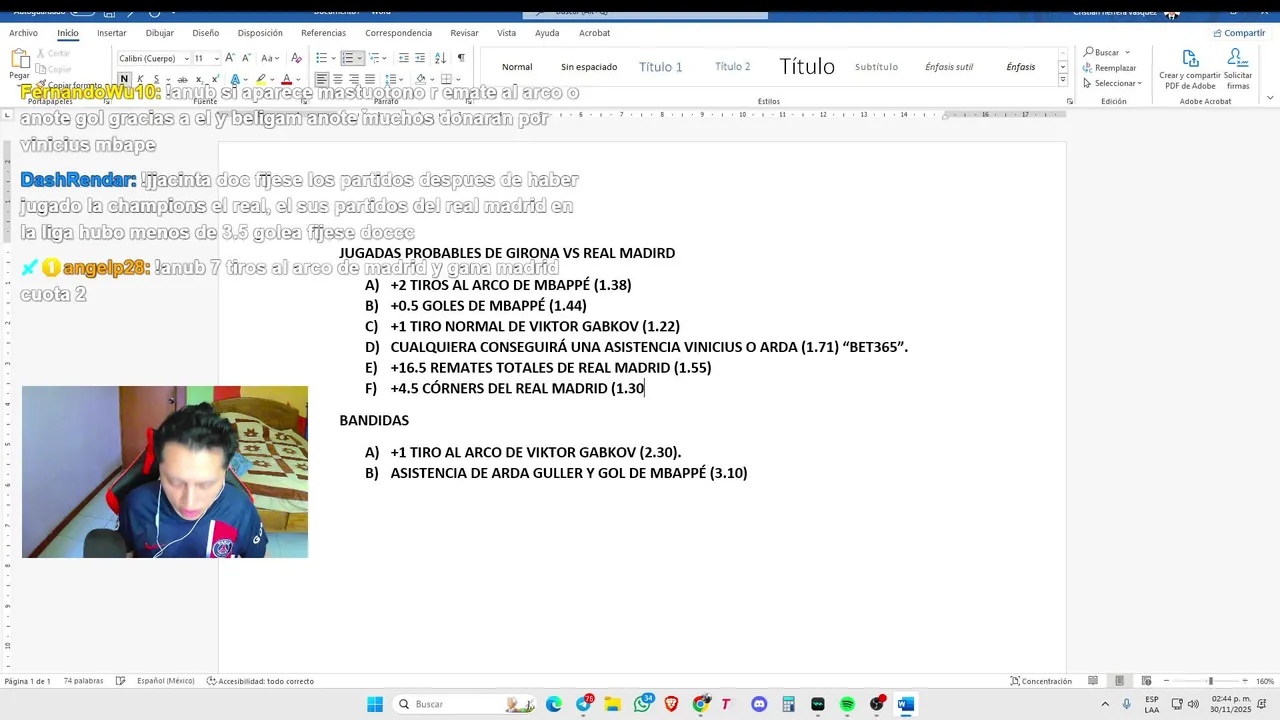Open the Seleccionar dropdown

[1112, 83]
